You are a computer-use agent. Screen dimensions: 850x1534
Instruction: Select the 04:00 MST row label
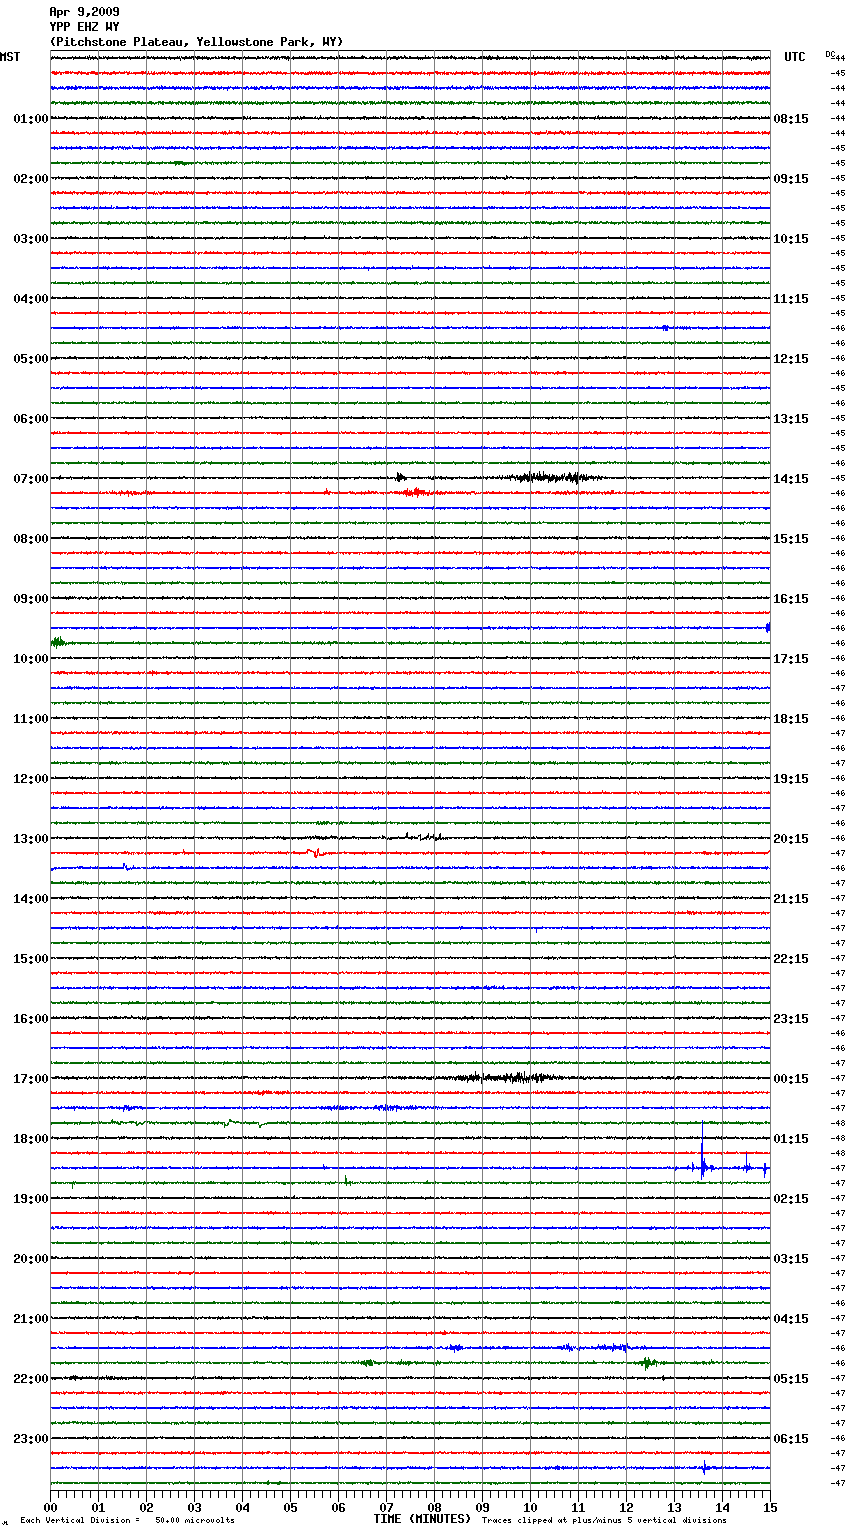pyautogui.click(x=31, y=299)
